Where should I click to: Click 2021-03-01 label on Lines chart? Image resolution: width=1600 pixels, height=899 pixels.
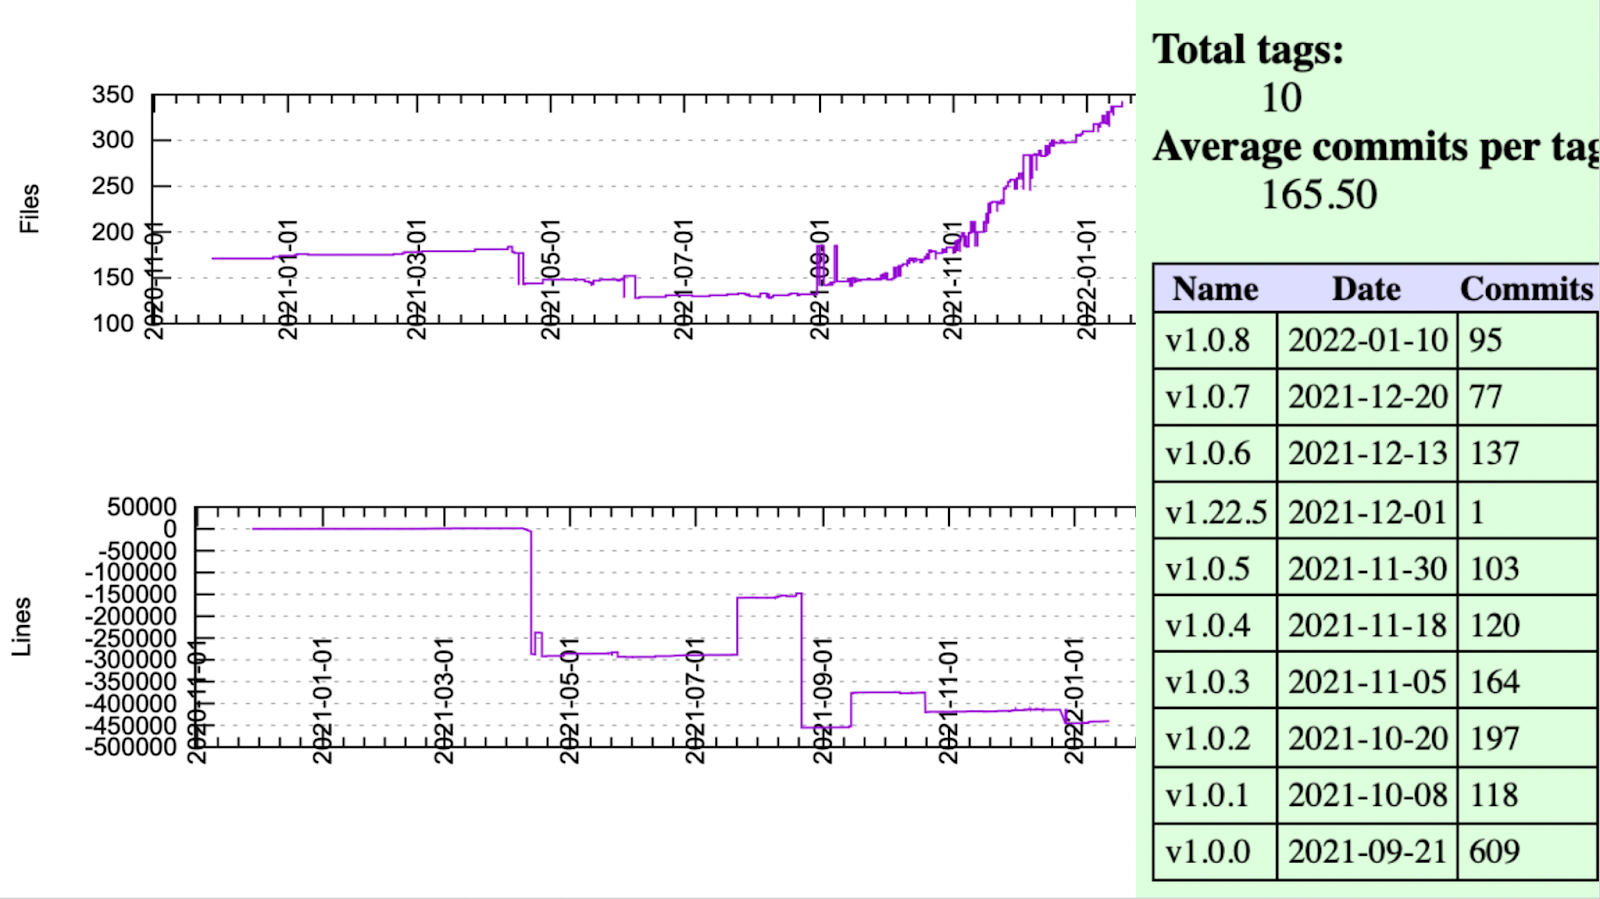click(x=445, y=701)
